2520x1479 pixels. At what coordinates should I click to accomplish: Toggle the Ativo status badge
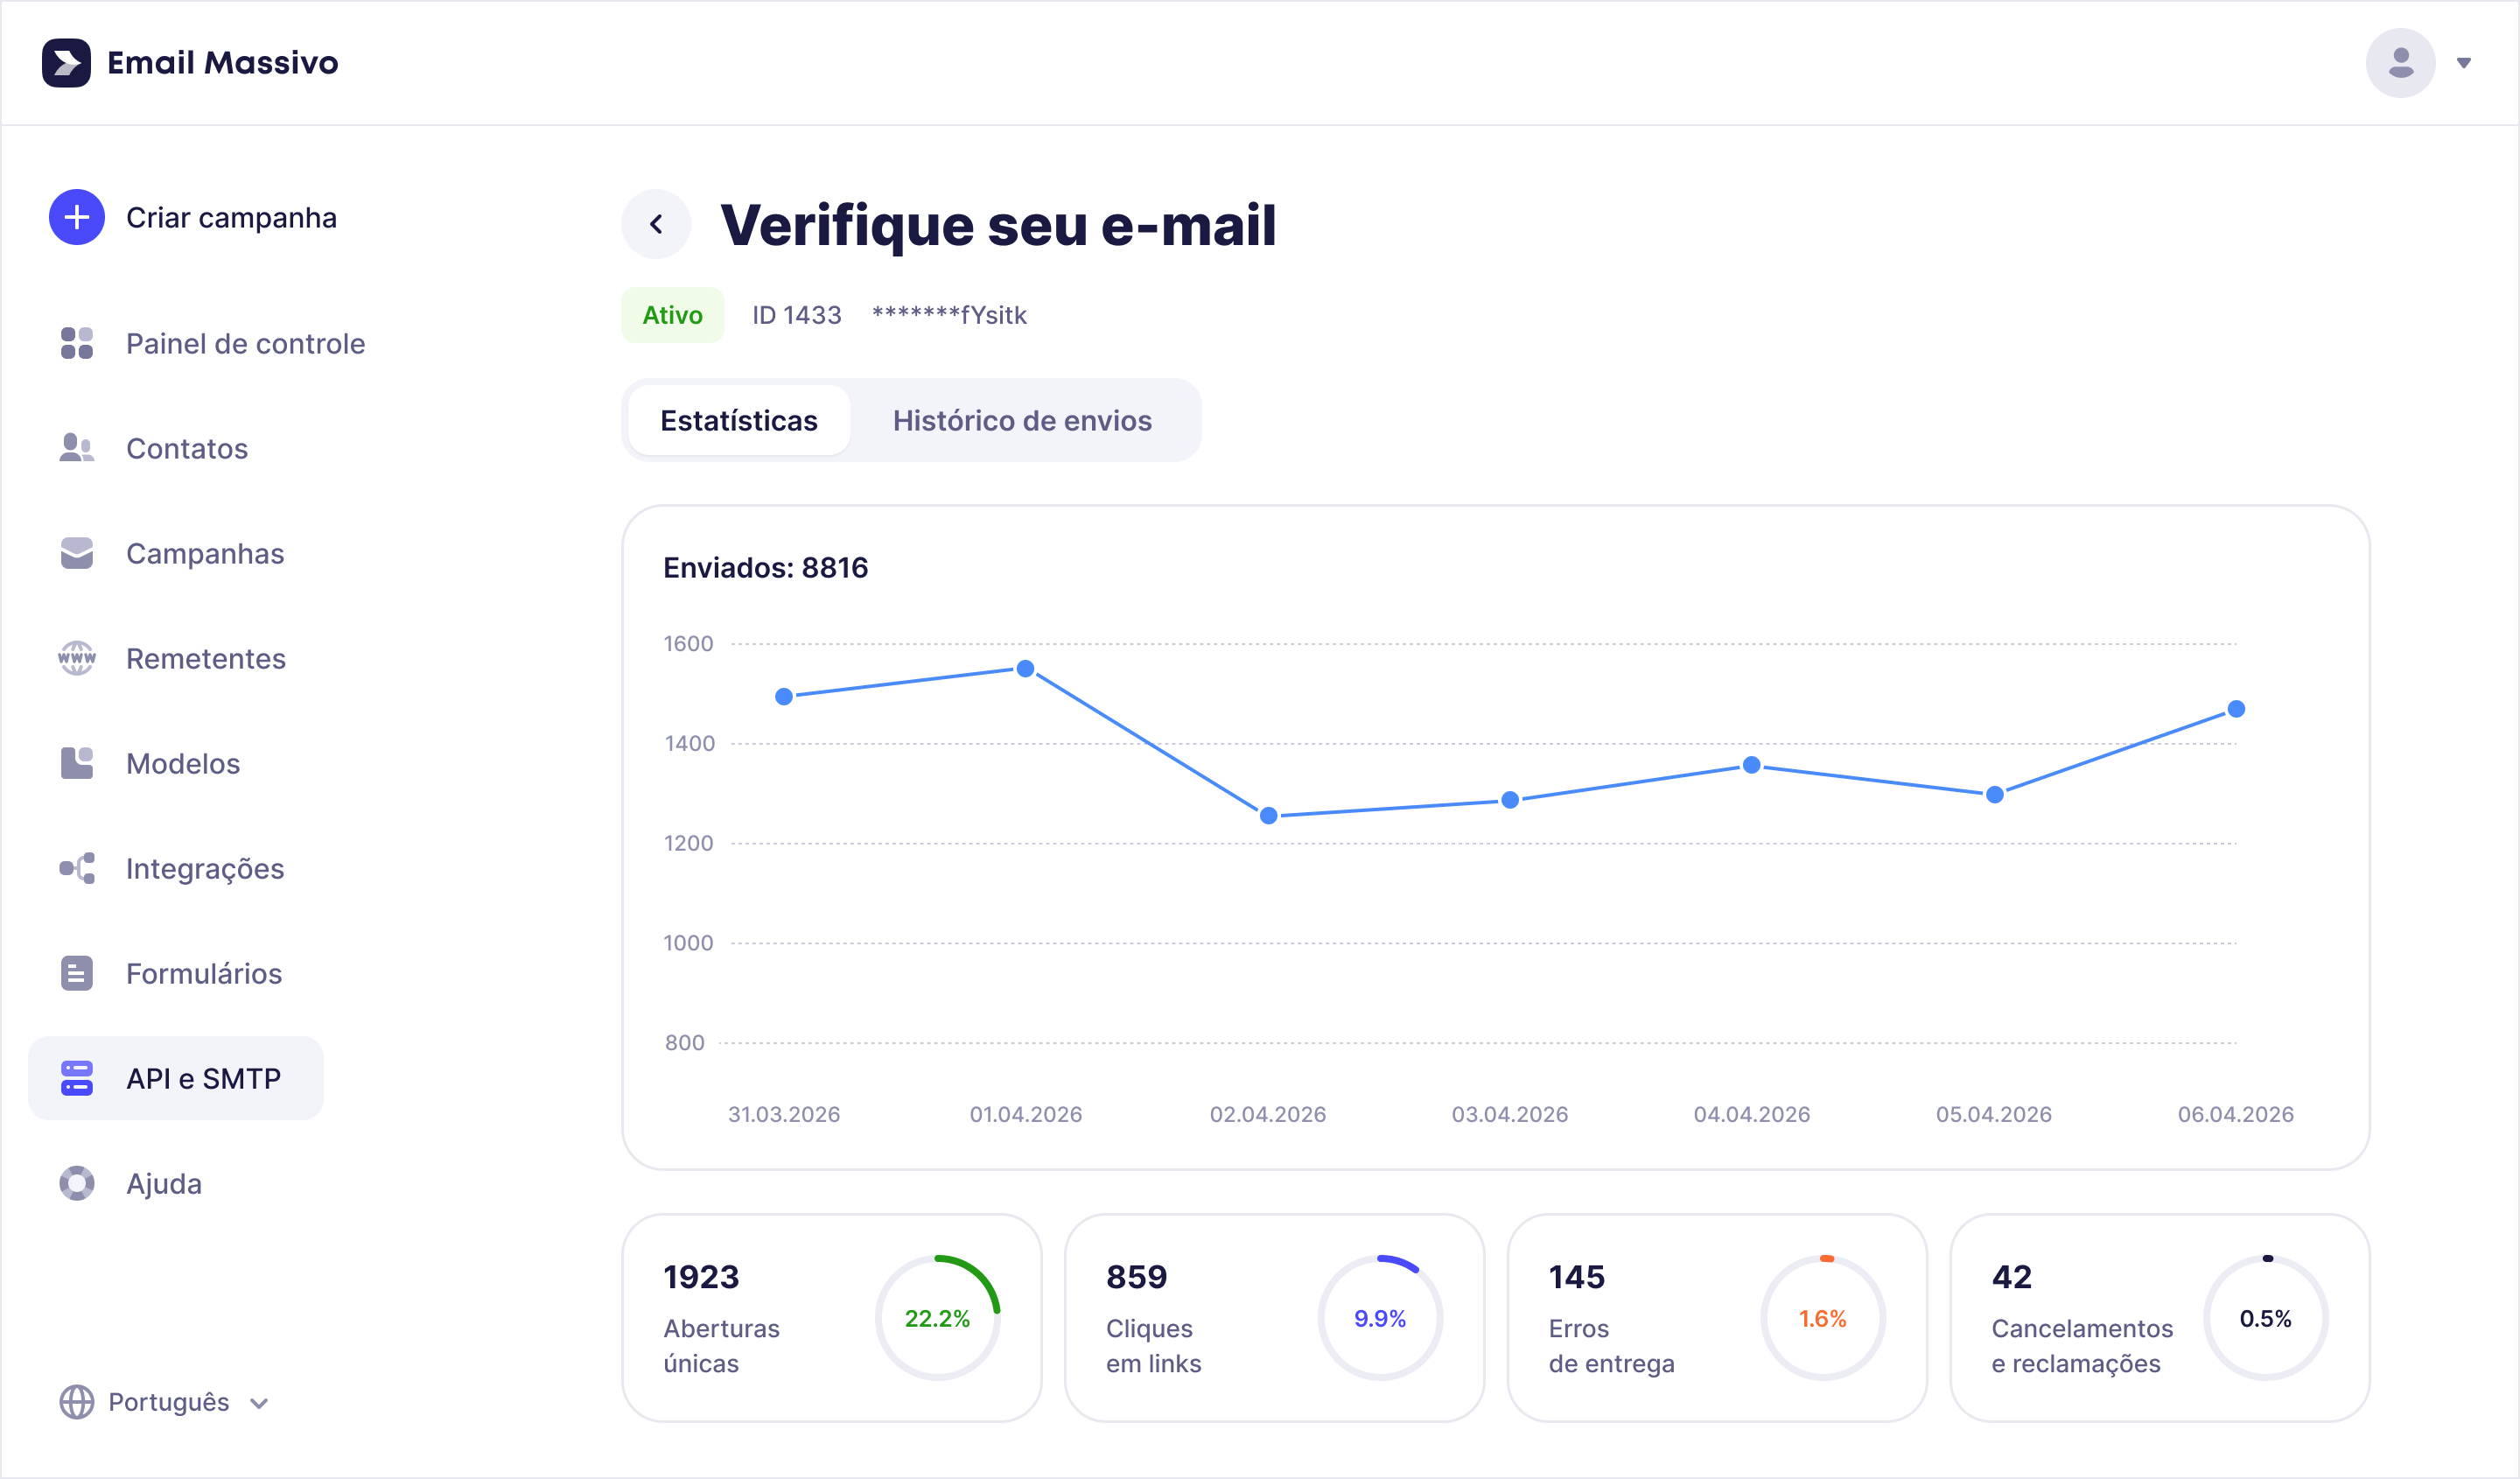(672, 314)
